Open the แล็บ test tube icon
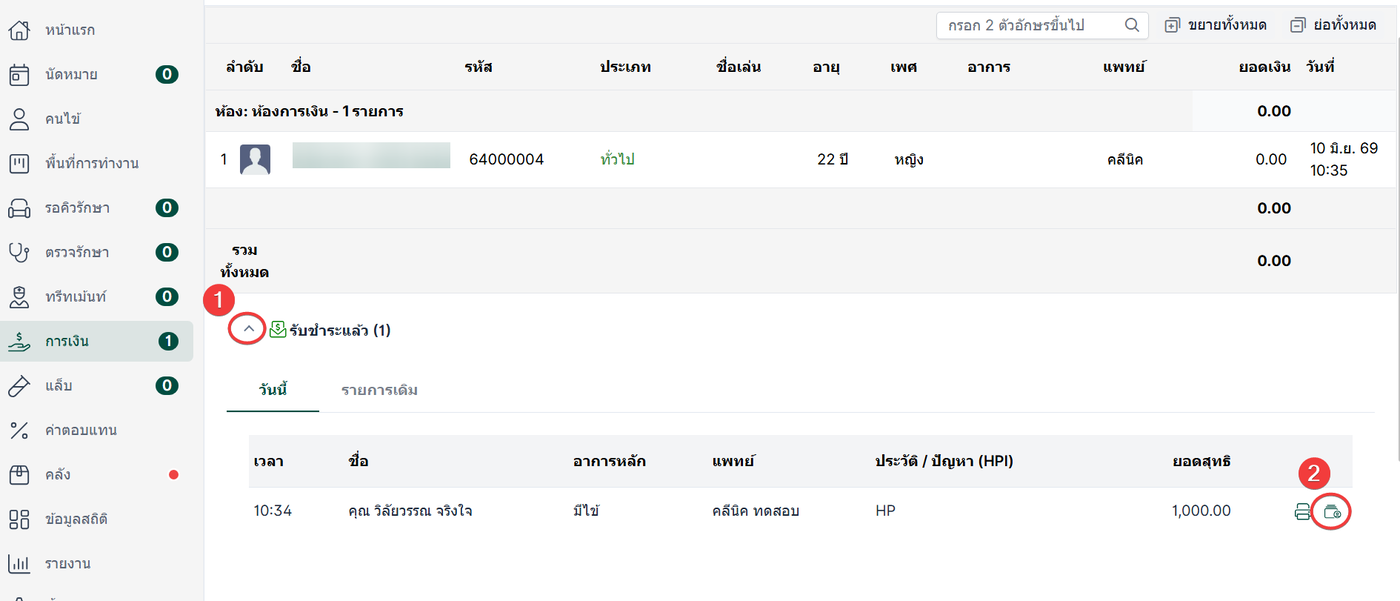 coord(19,385)
